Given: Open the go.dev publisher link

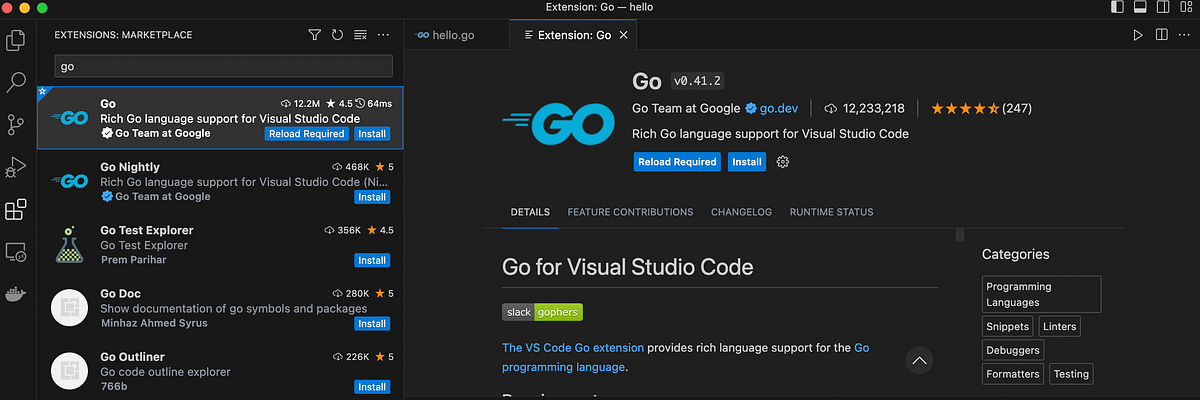Looking at the screenshot, I should (781, 108).
